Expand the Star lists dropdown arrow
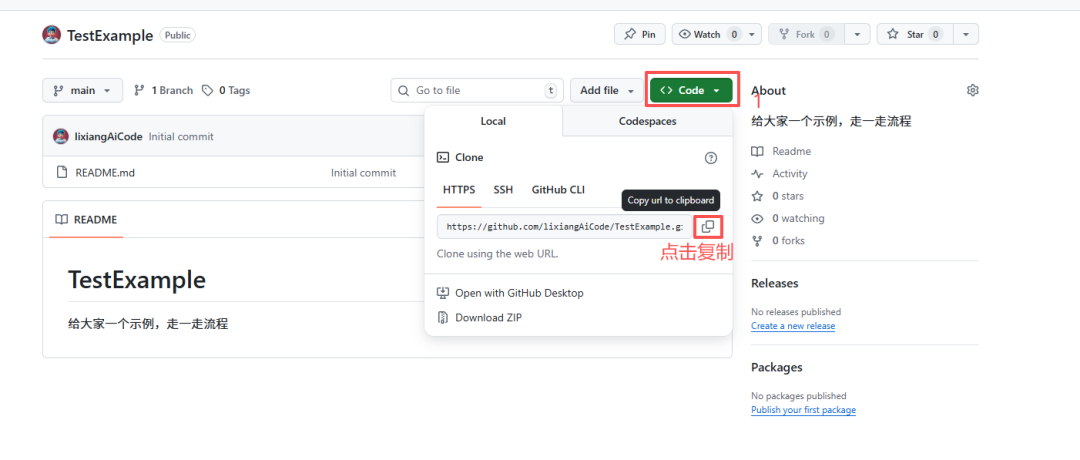Screen dimensions: 1080x460 (965, 34)
